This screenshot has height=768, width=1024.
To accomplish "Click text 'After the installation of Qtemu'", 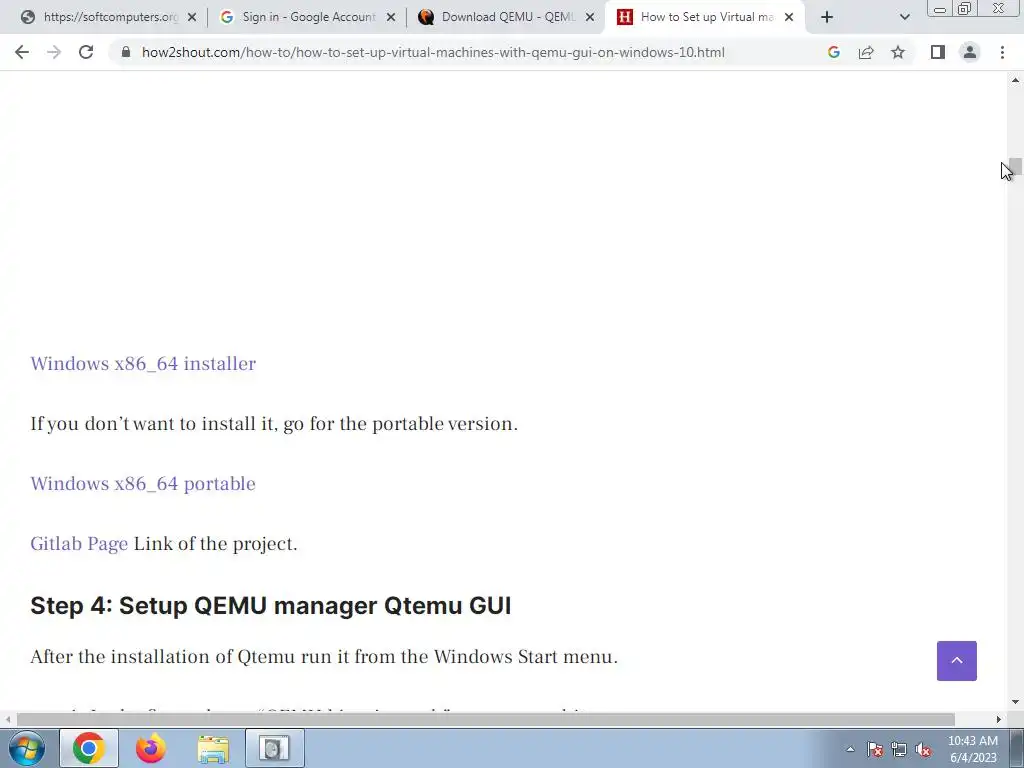I will [163, 656].
